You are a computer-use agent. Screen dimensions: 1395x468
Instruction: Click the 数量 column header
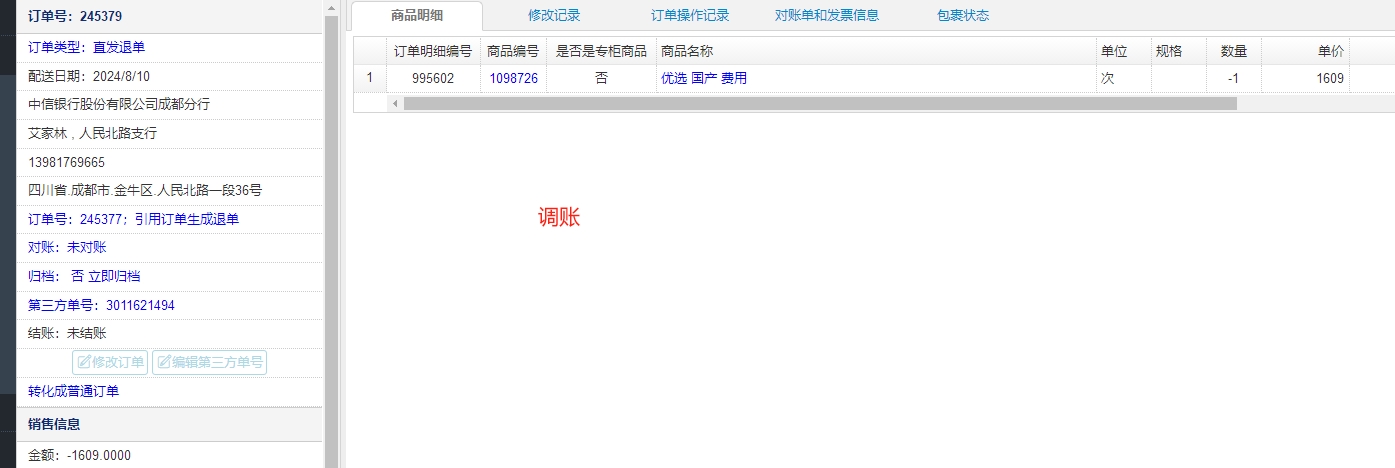(1233, 51)
